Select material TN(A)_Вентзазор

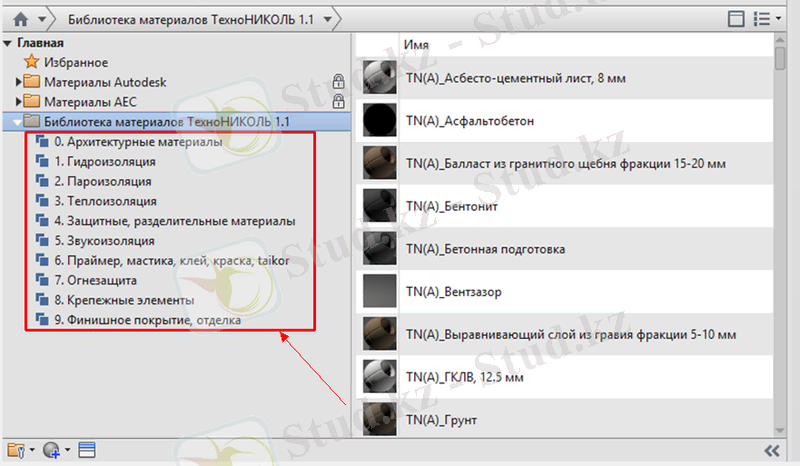click(x=454, y=291)
